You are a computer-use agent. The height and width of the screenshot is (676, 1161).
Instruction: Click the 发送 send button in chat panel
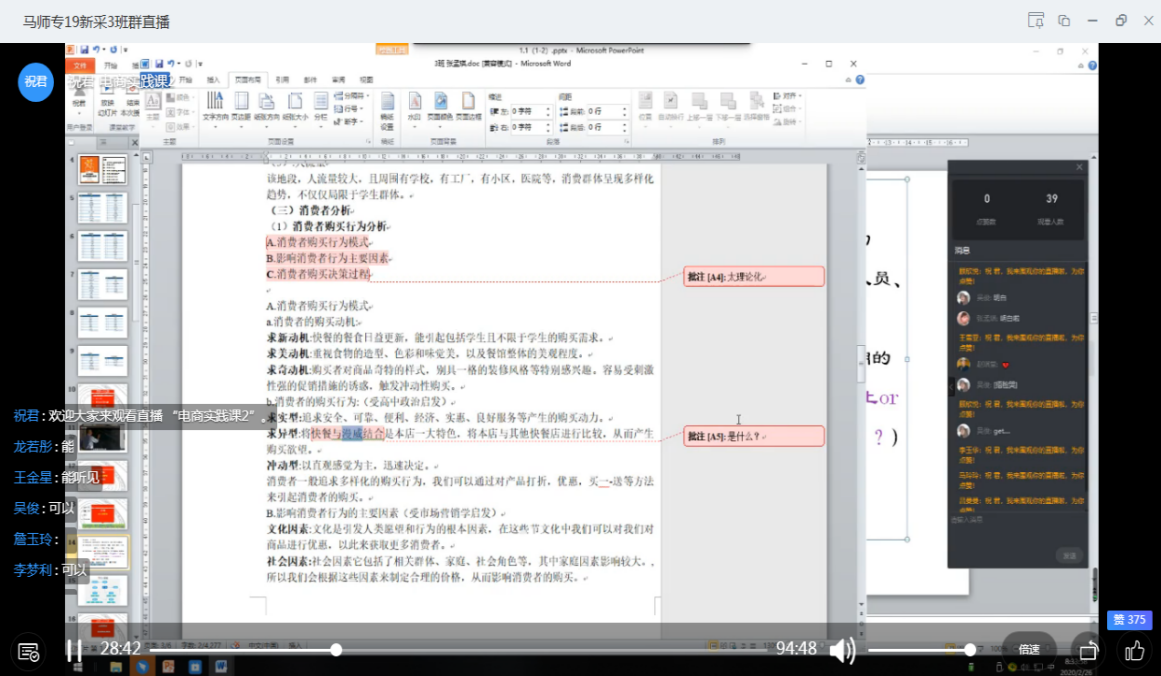1069,555
